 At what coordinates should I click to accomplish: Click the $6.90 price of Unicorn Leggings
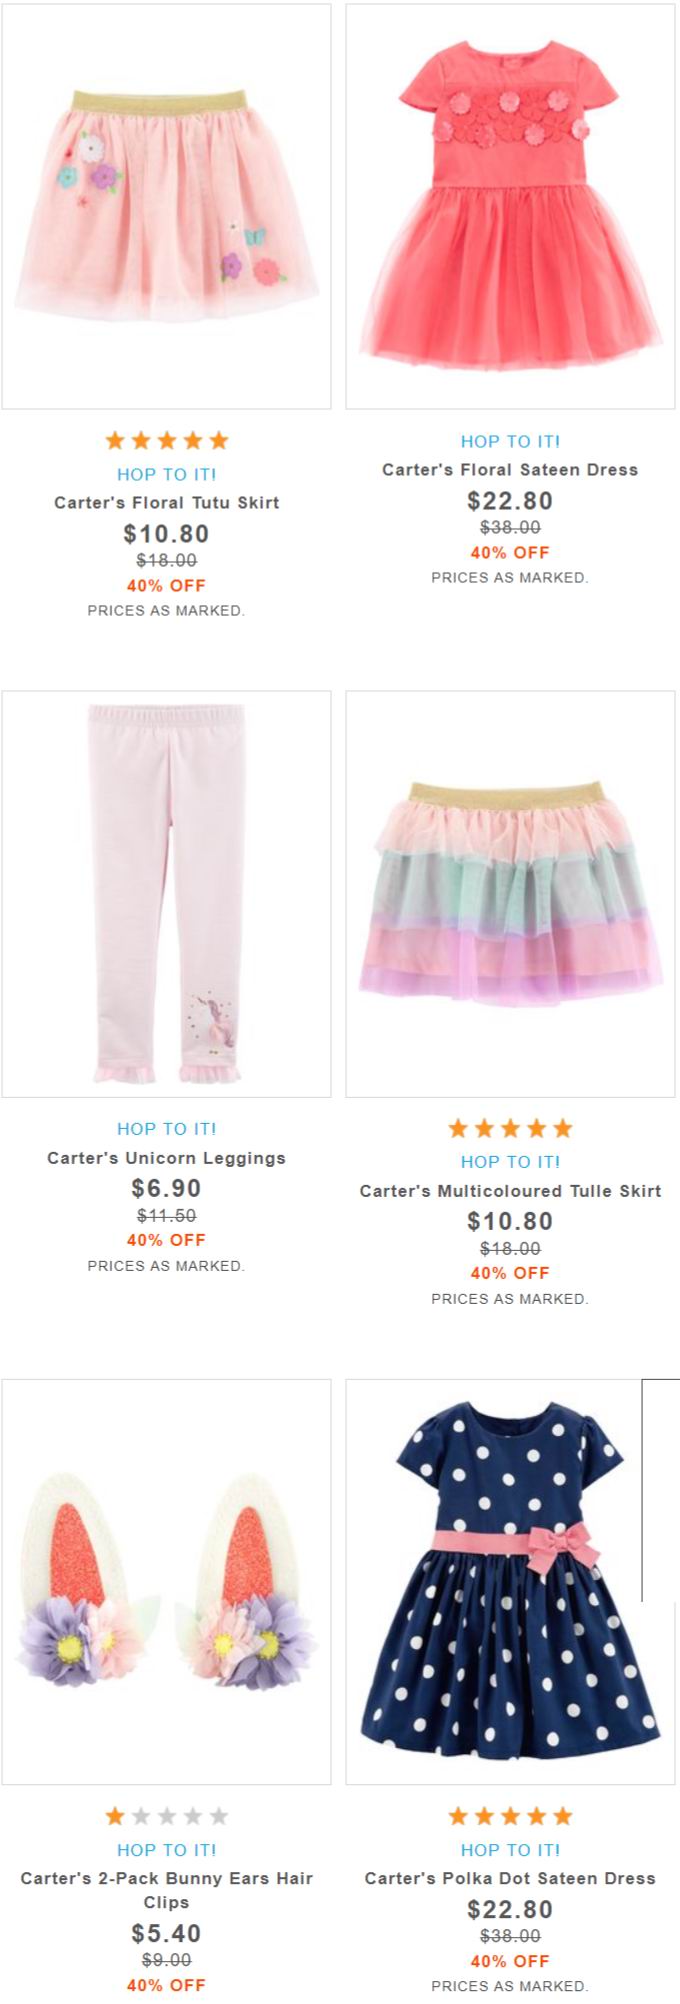(166, 1188)
